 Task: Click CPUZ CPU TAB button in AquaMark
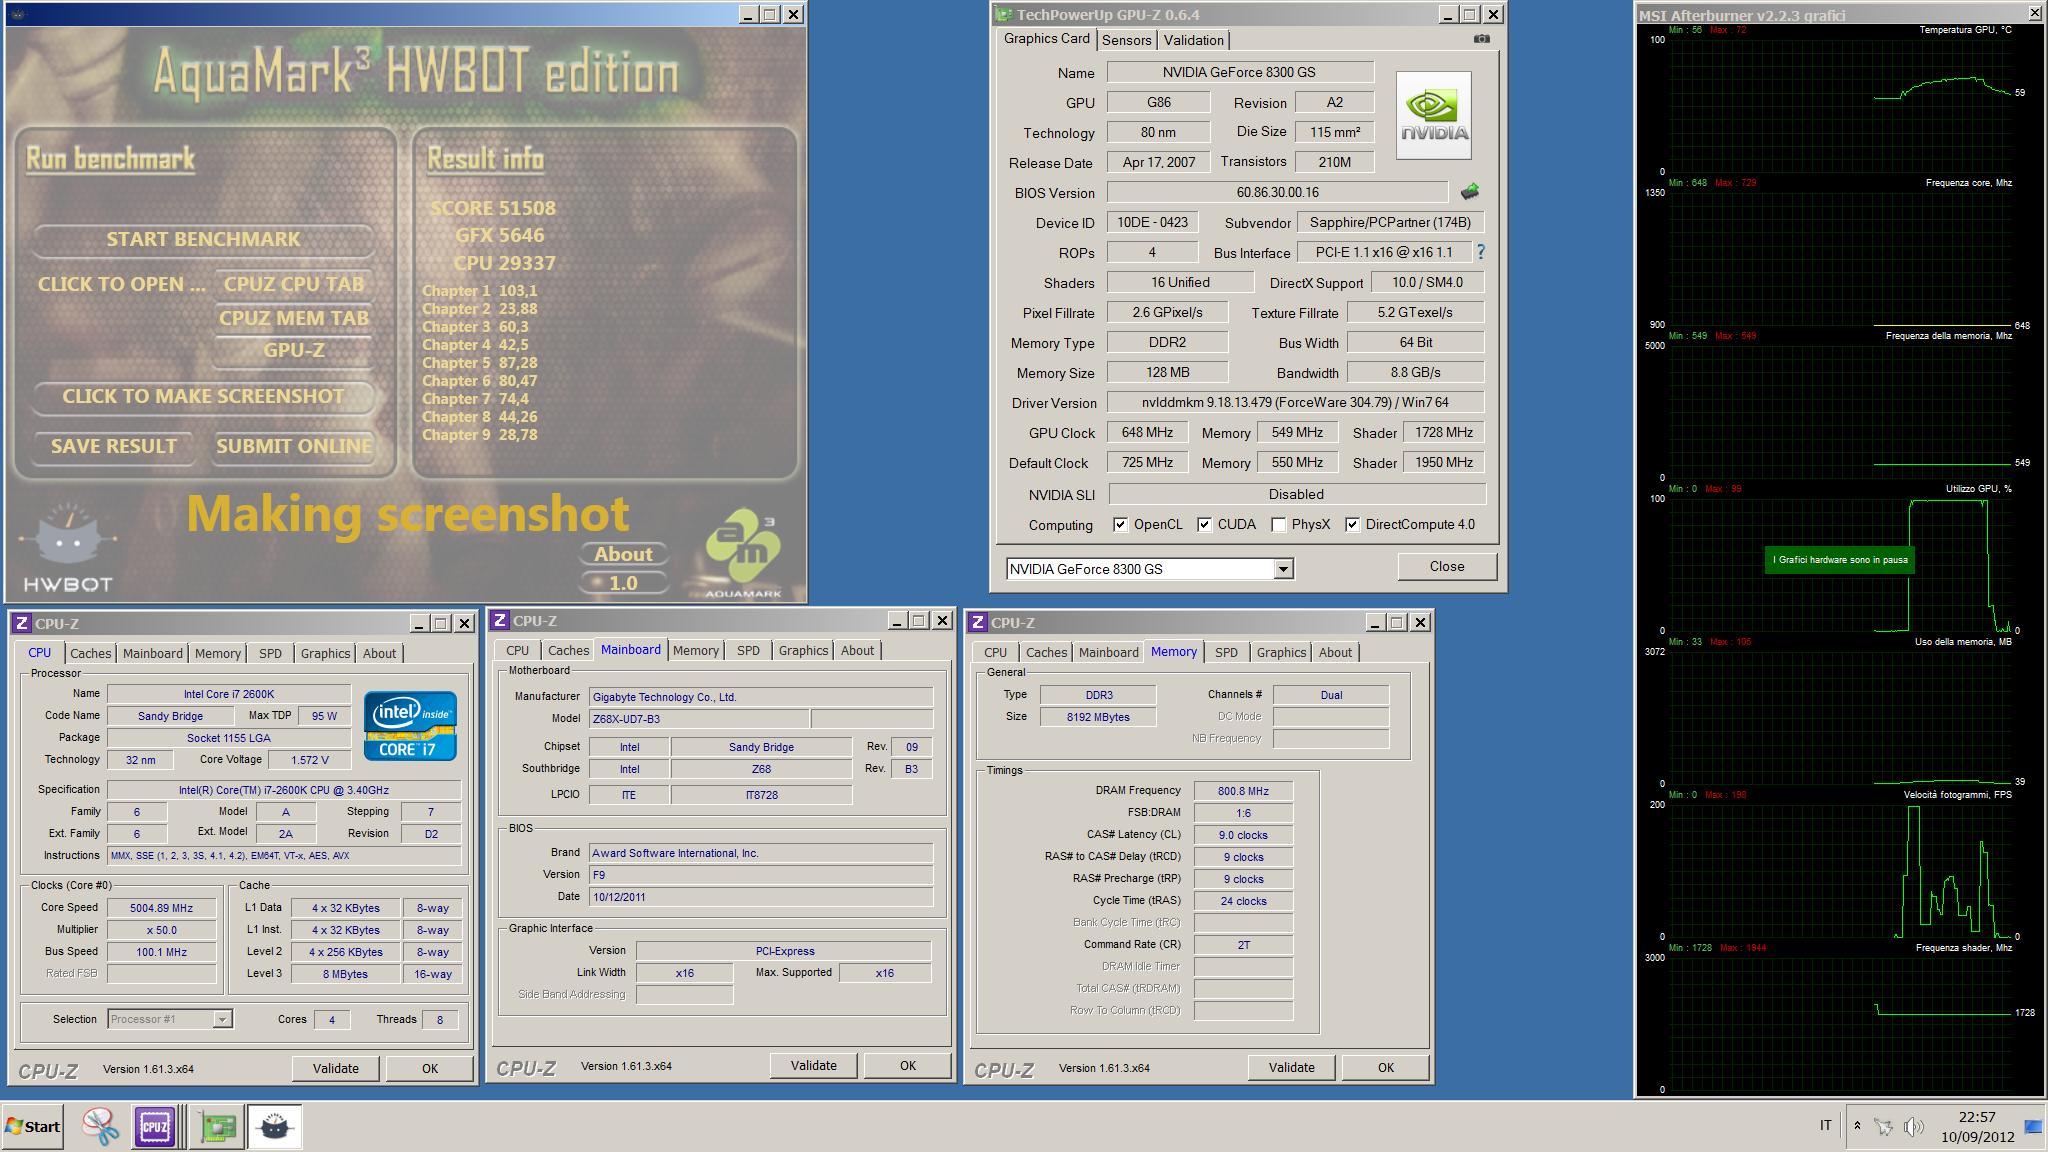(x=293, y=284)
